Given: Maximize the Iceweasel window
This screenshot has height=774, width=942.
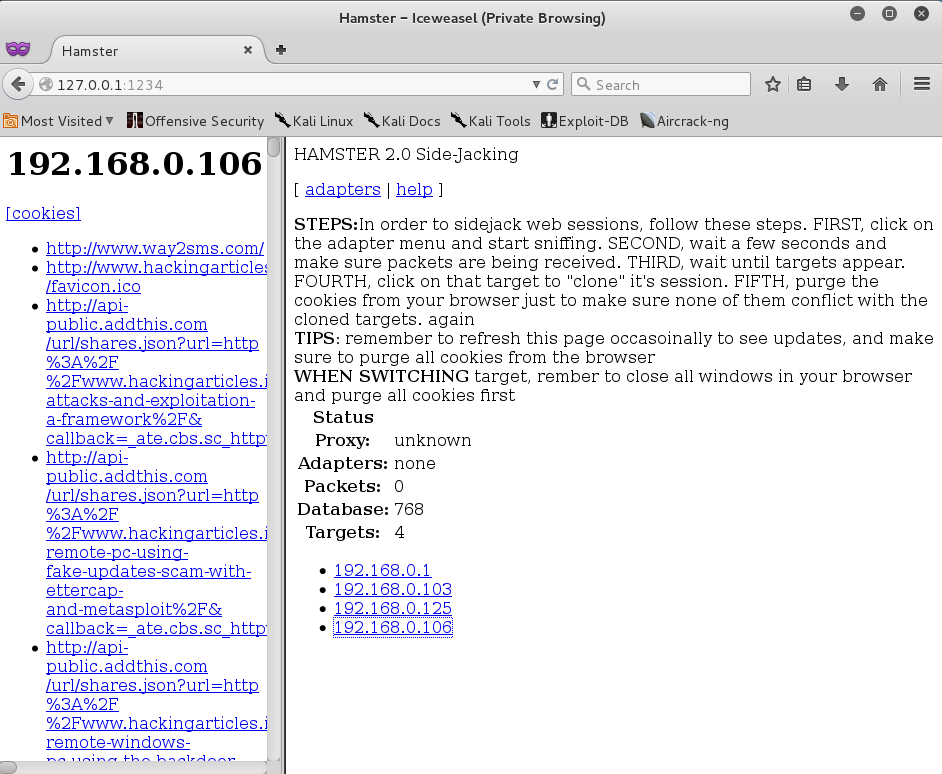Looking at the screenshot, I should click(x=889, y=13).
